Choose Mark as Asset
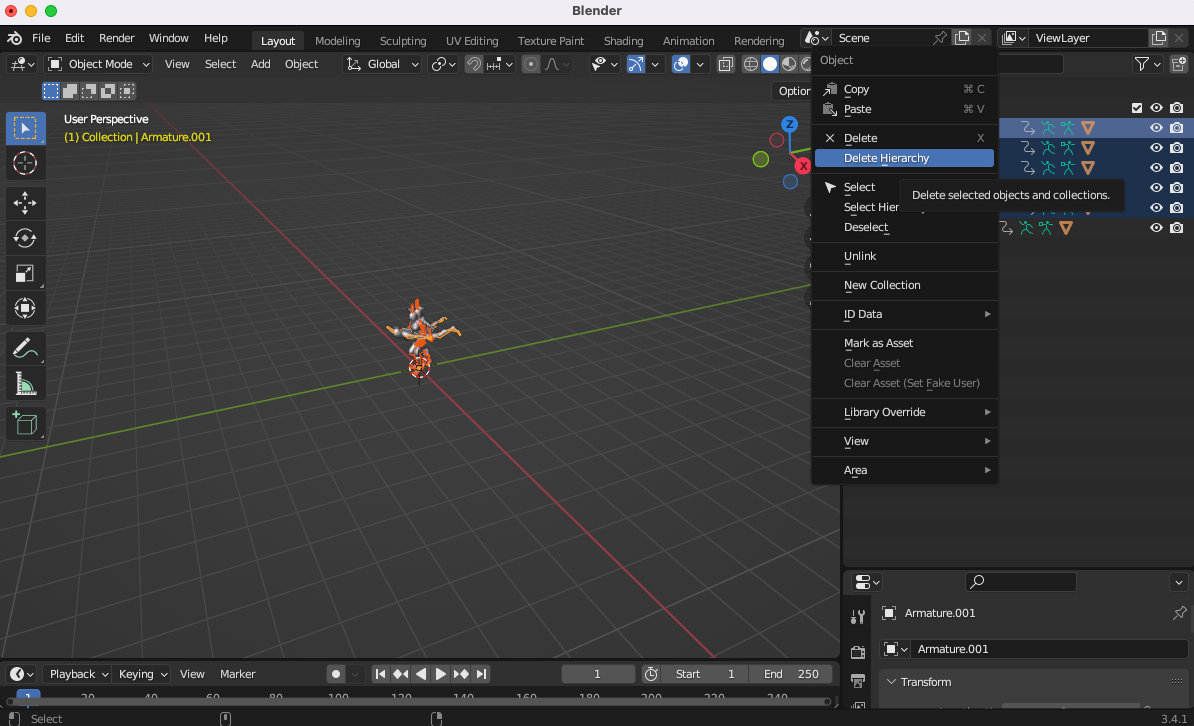Image resolution: width=1194 pixels, height=726 pixels. (x=905, y=344)
